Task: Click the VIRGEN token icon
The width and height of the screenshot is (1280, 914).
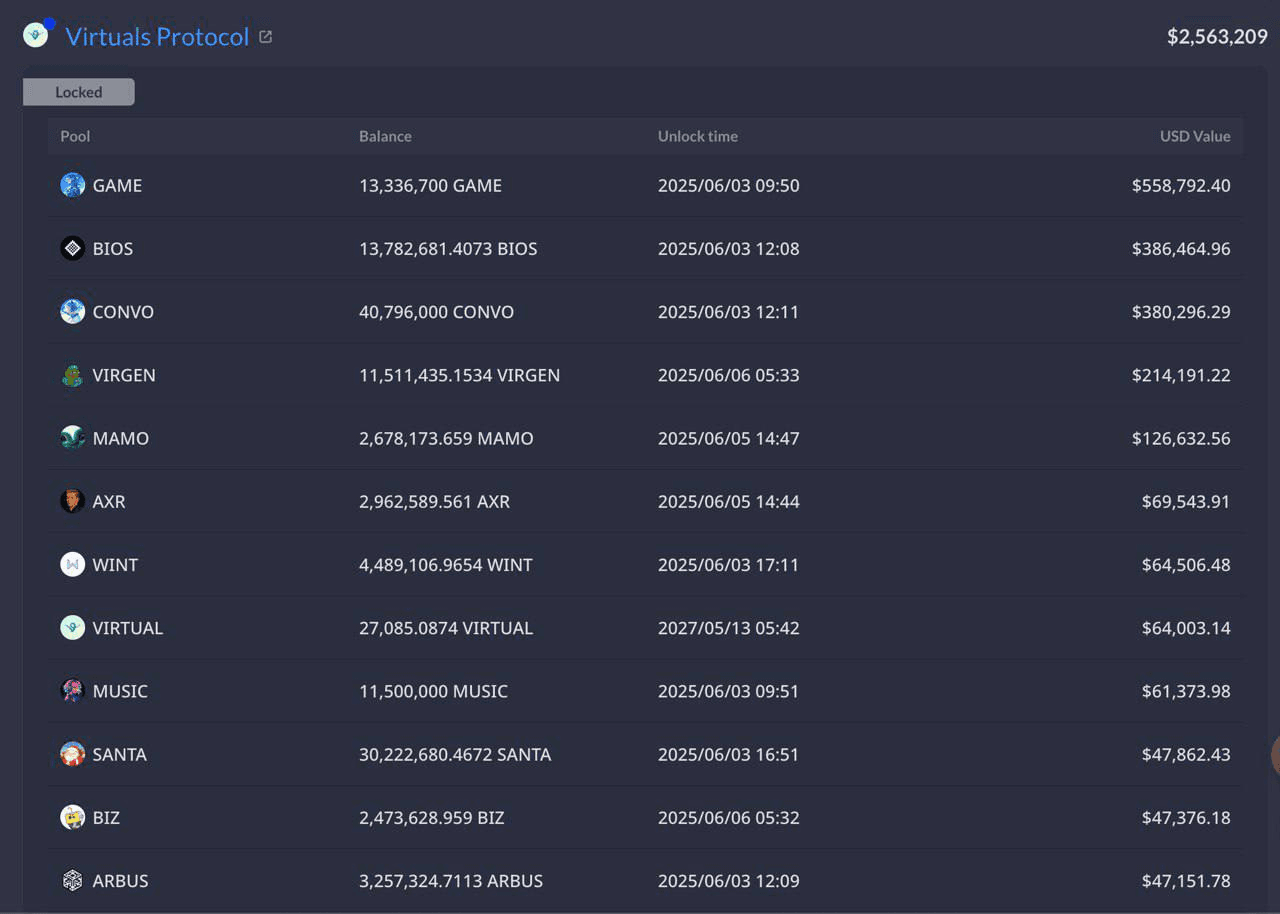Action: (72, 375)
